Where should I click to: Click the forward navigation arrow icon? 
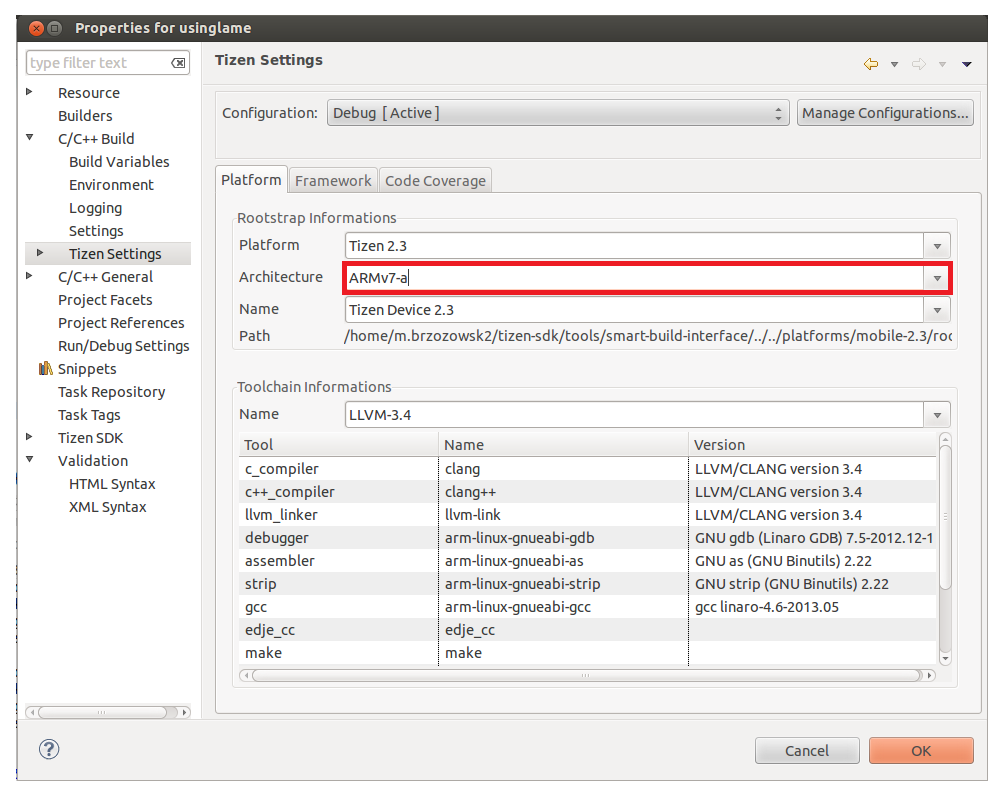918,64
